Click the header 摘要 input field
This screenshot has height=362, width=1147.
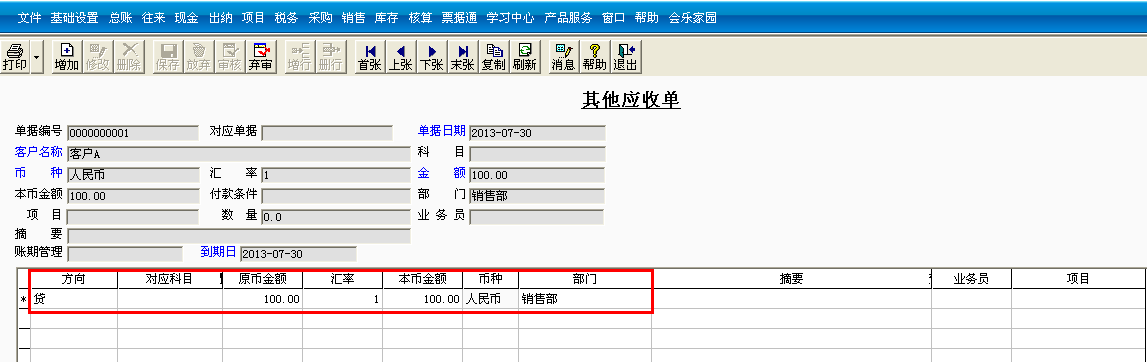coord(238,235)
